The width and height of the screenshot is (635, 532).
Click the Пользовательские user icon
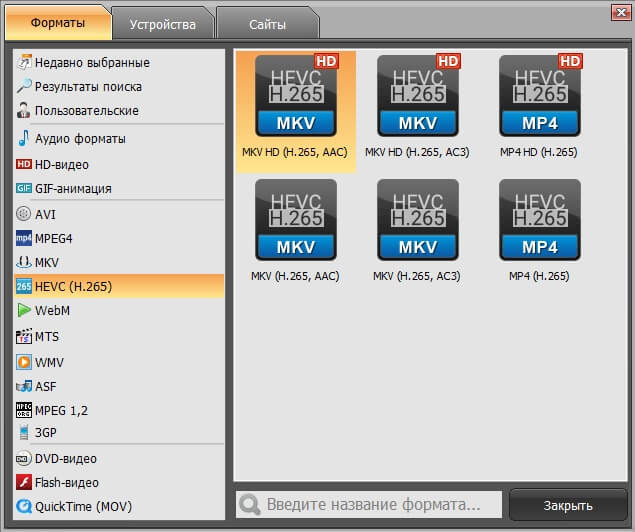click(24, 110)
